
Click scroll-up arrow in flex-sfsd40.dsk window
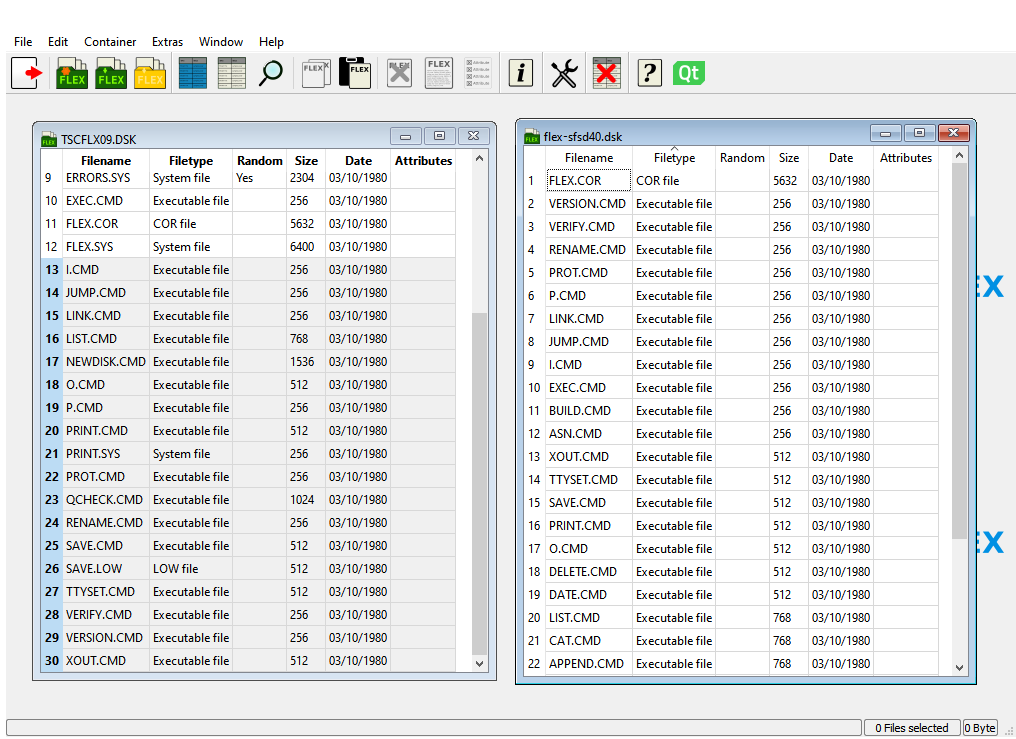(x=960, y=155)
